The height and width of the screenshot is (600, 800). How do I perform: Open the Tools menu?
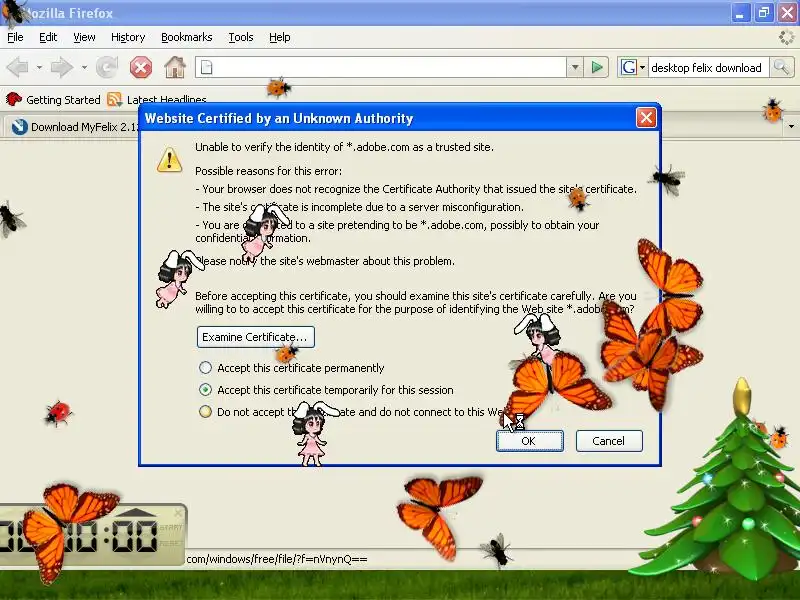tap(241, 37)
